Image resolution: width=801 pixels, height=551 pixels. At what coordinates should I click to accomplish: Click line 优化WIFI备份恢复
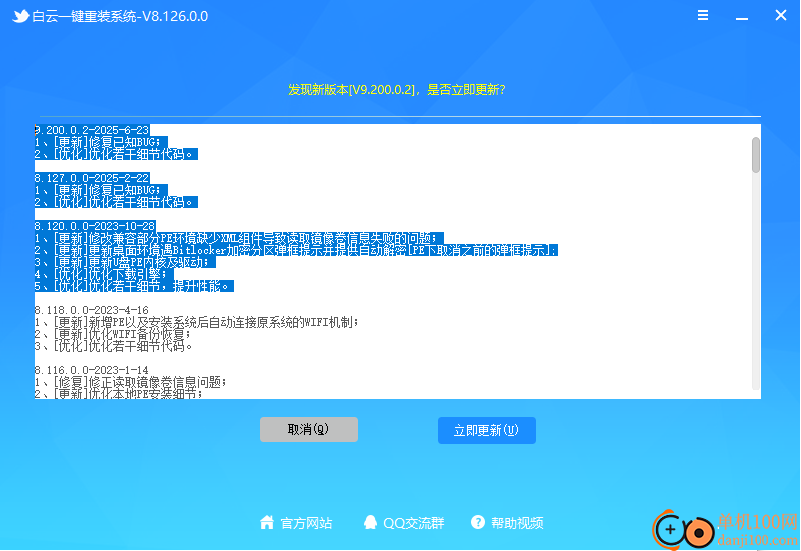coord(113,334)
